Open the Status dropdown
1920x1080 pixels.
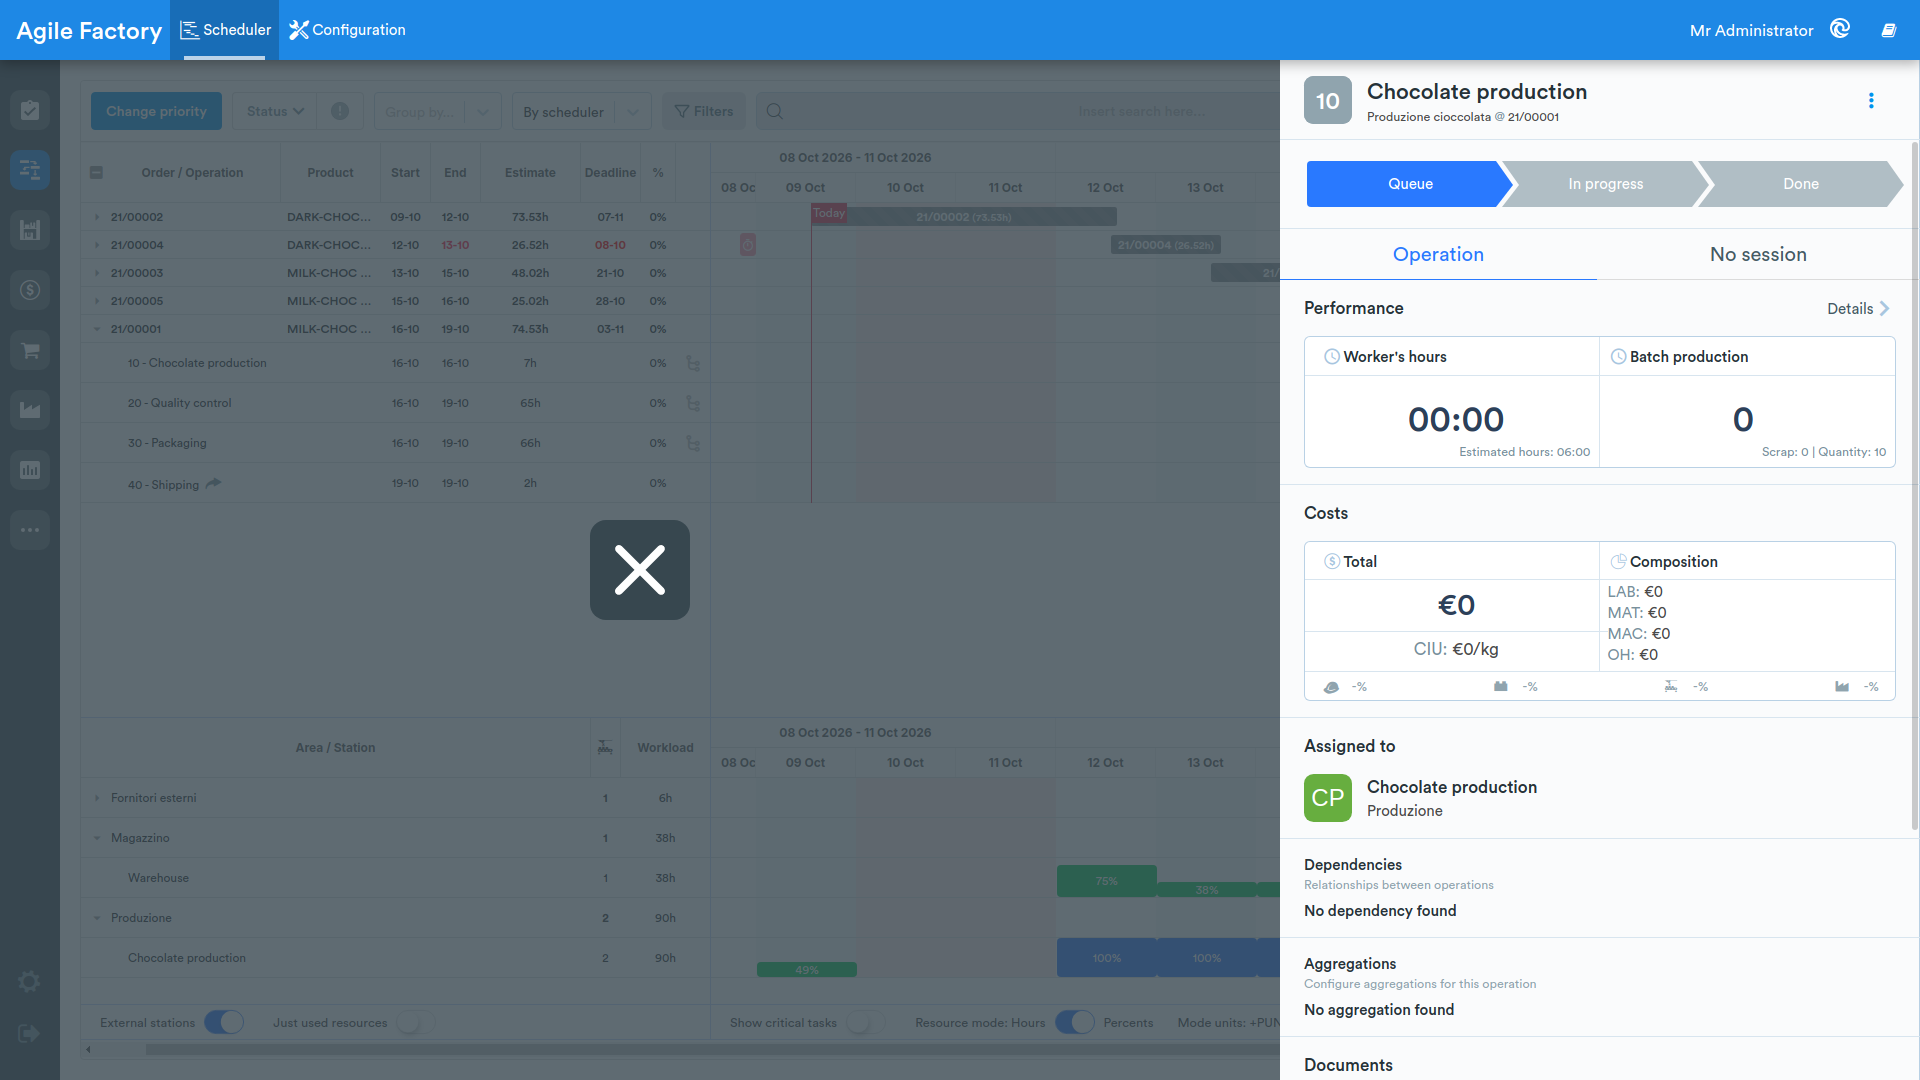pos(275,111)
